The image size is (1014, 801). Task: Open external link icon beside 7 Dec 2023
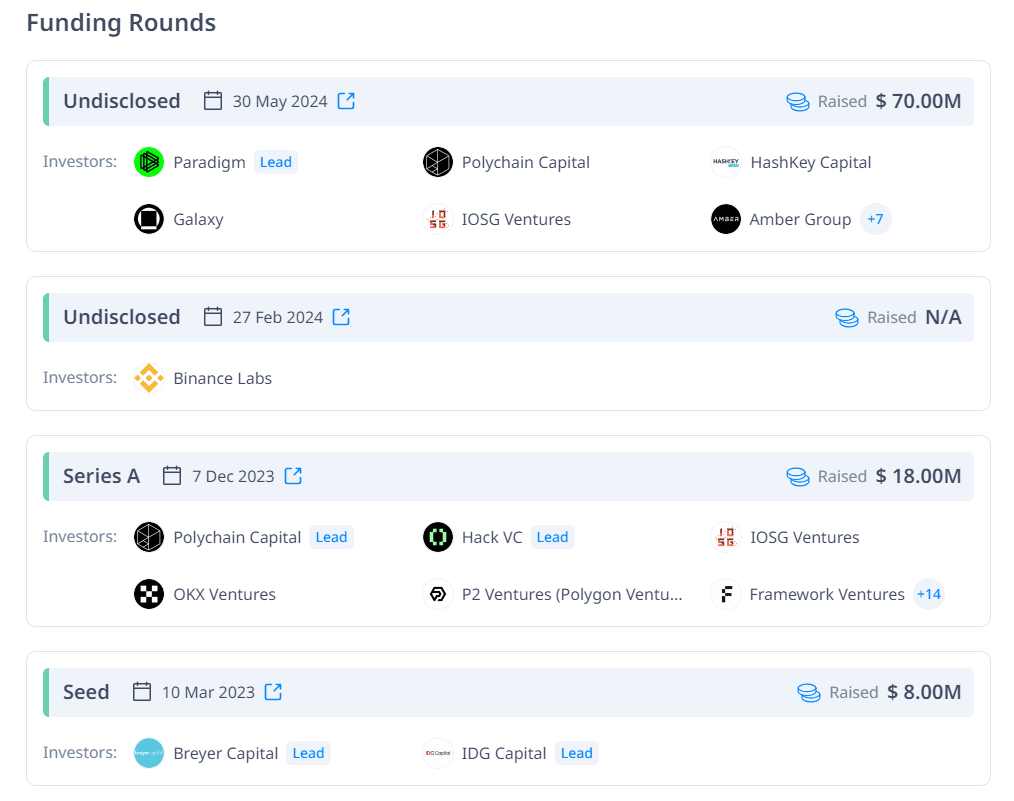tap(293, 476)
